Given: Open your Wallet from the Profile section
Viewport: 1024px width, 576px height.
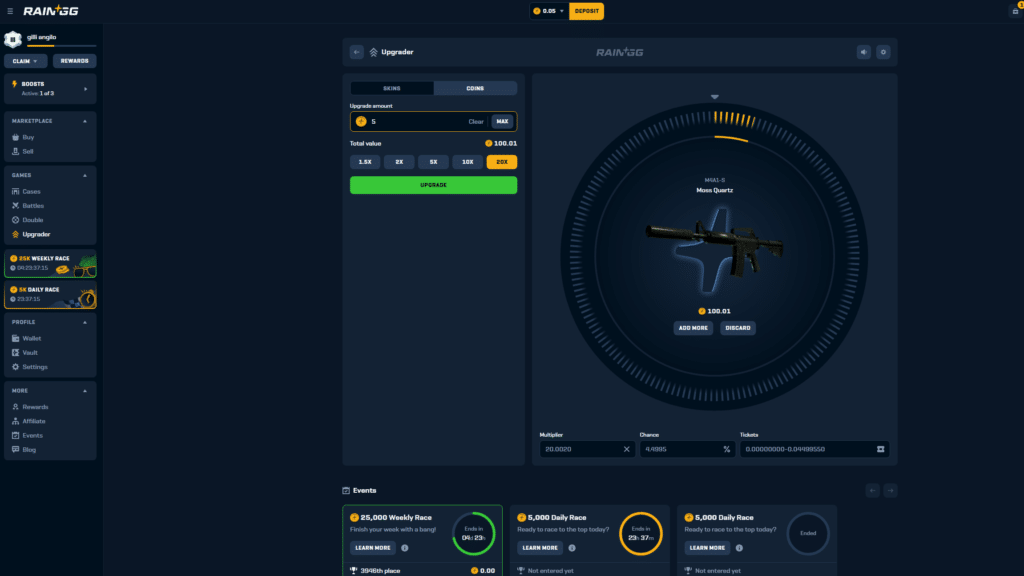Looking at the screenshot, I should coord(35,337).
